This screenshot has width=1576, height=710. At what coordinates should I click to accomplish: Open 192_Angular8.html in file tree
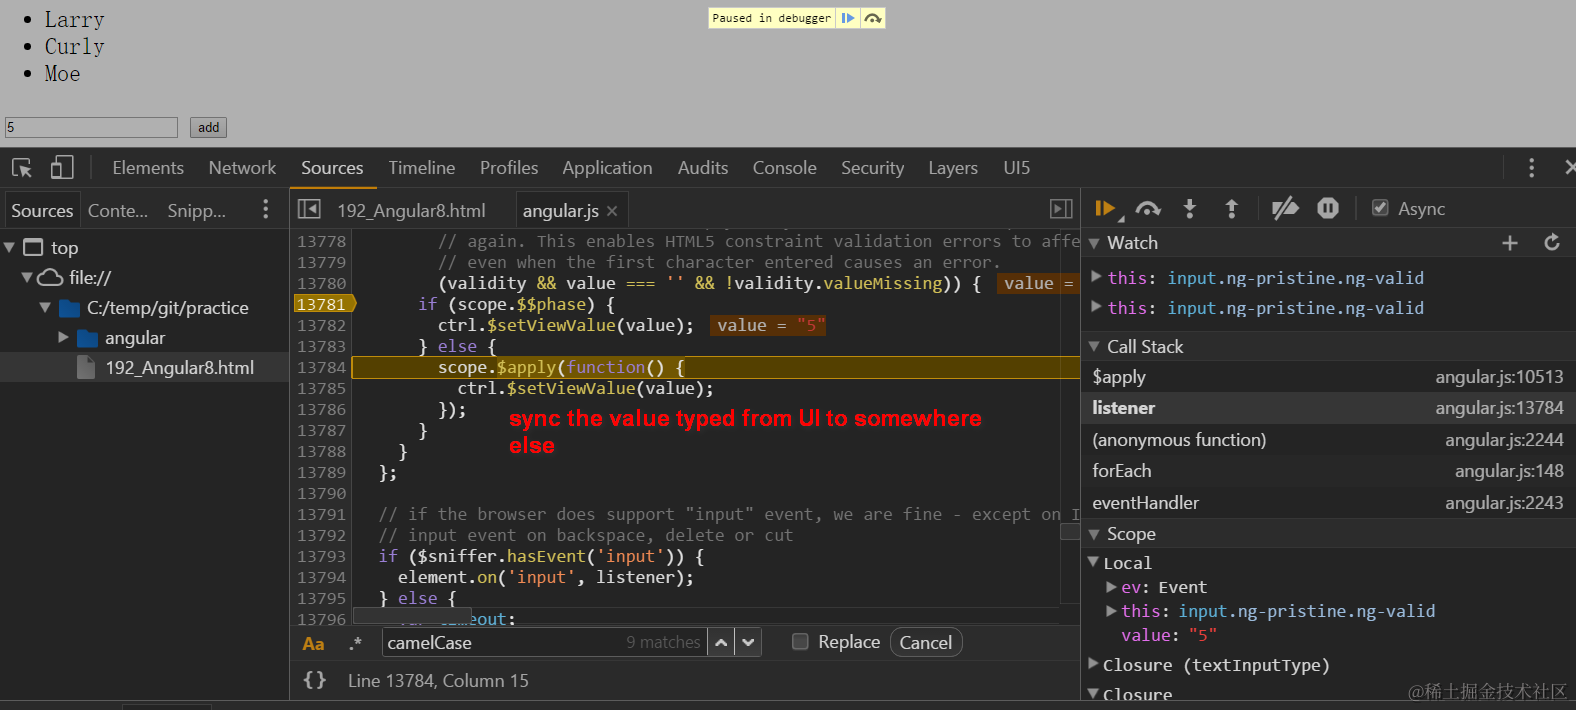tap(180, 367)
